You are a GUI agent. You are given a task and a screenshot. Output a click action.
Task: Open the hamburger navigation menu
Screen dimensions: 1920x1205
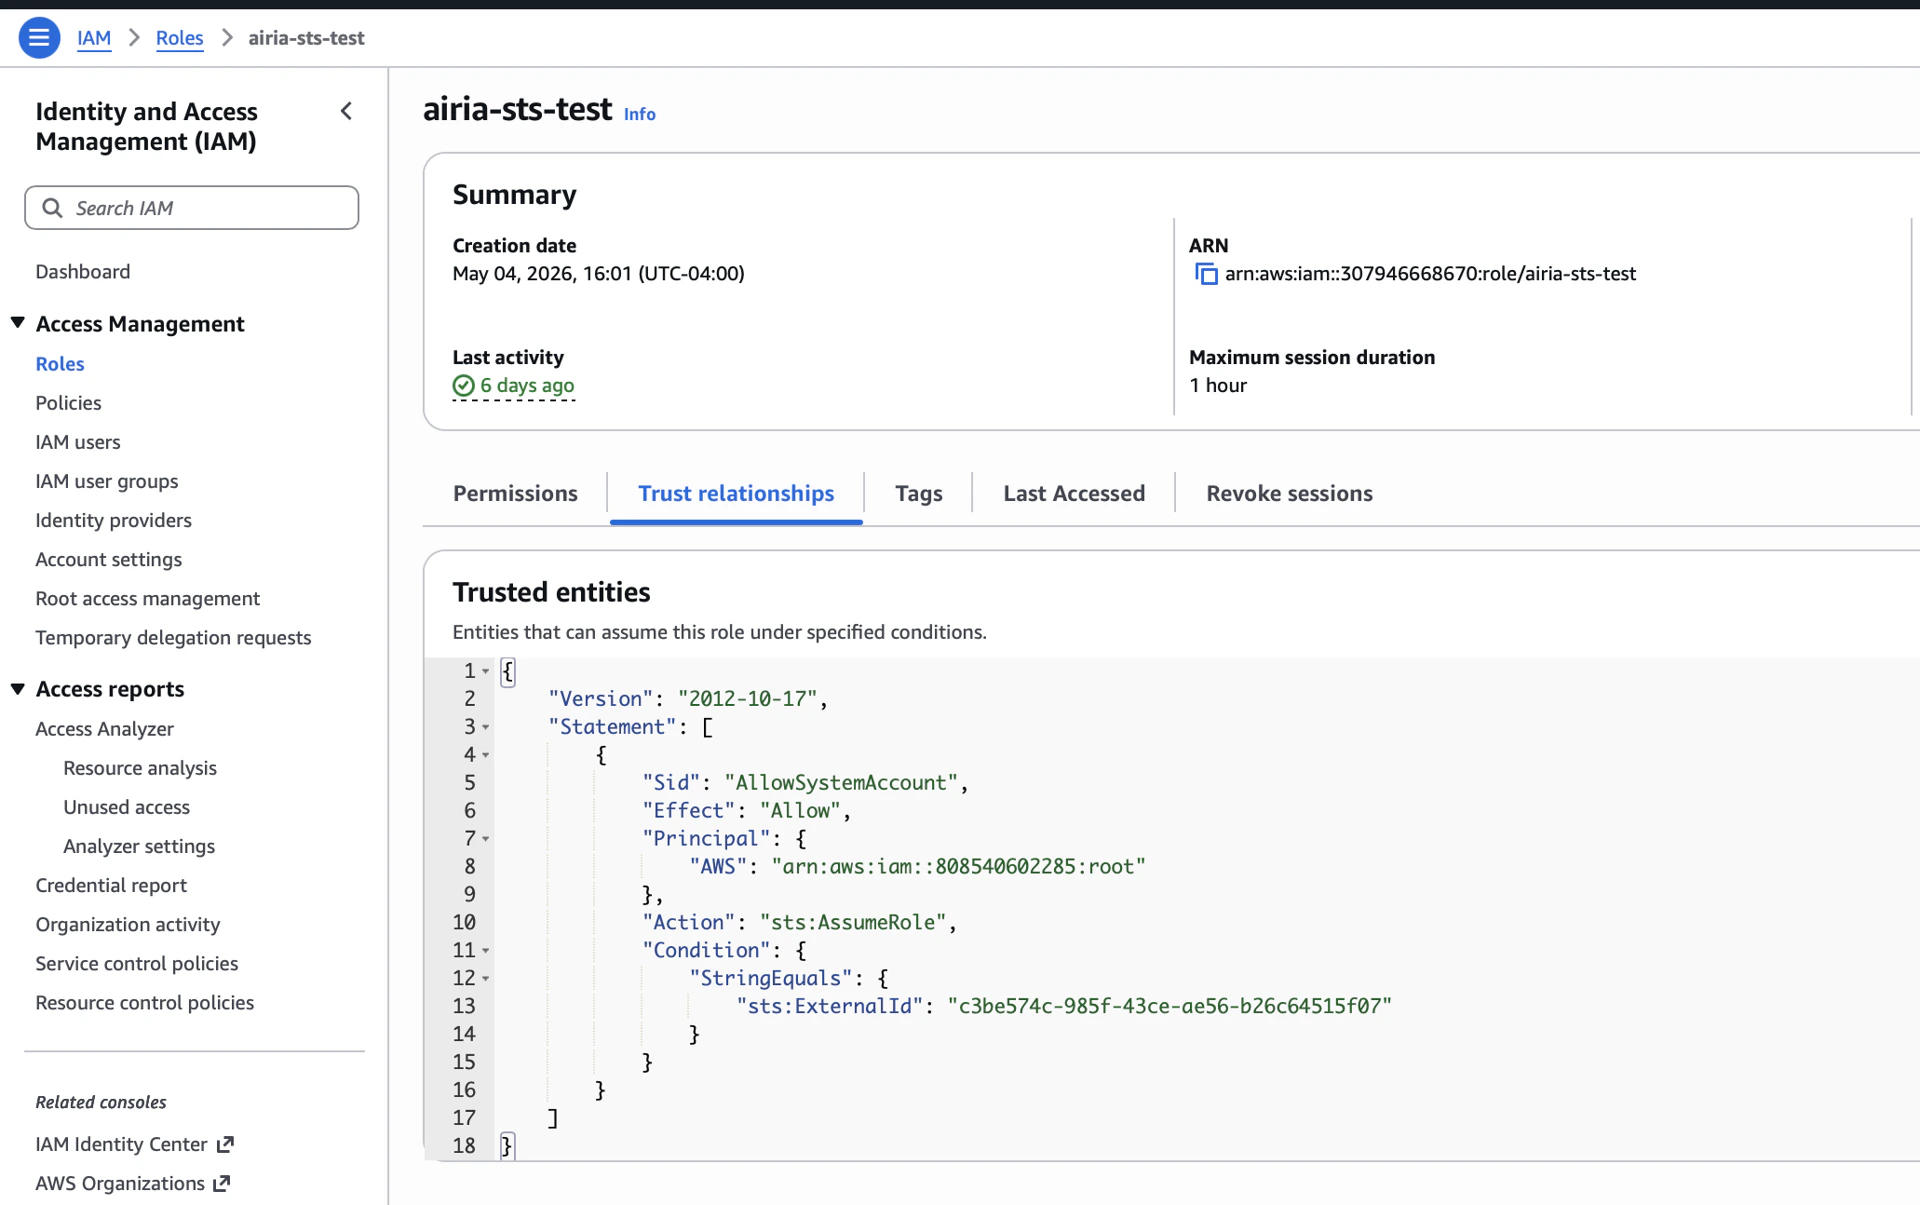tap(39, 38)
